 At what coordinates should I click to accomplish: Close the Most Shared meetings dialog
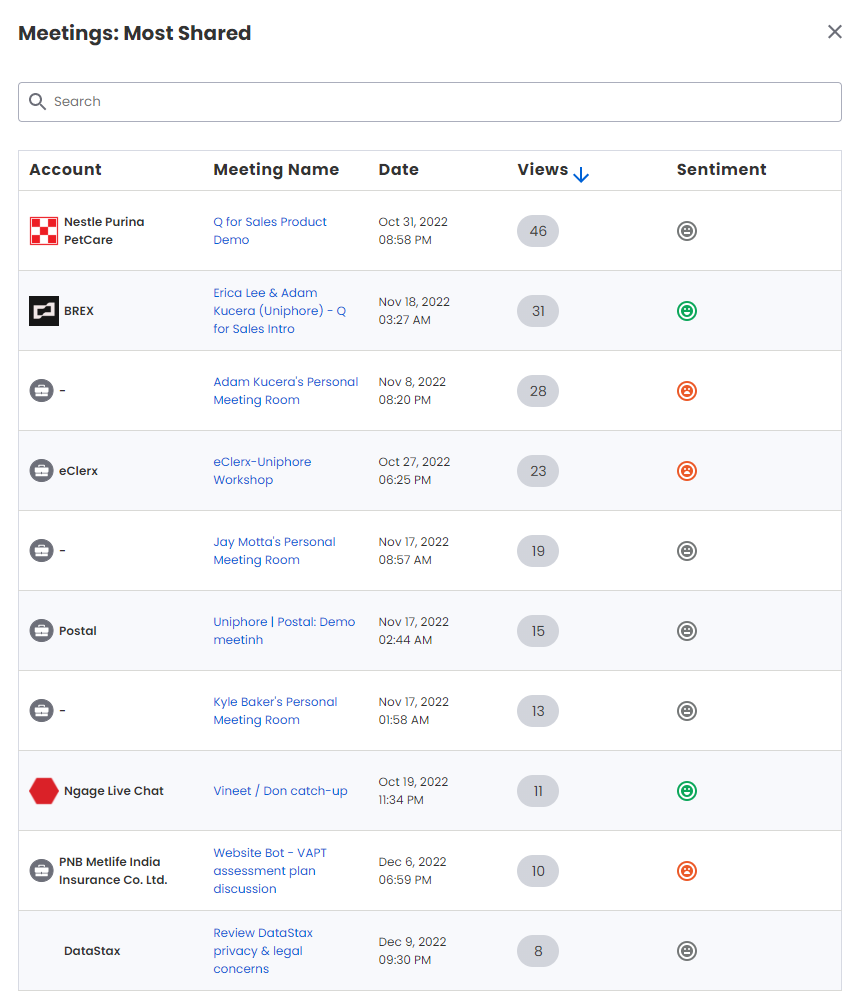(x=834, y=32)
